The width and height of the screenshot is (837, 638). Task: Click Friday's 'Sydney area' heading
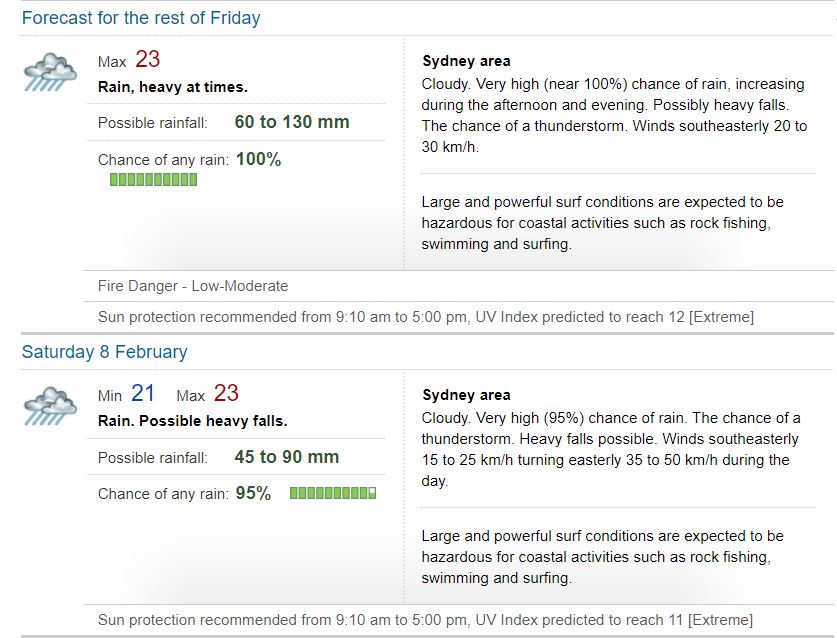467,61
